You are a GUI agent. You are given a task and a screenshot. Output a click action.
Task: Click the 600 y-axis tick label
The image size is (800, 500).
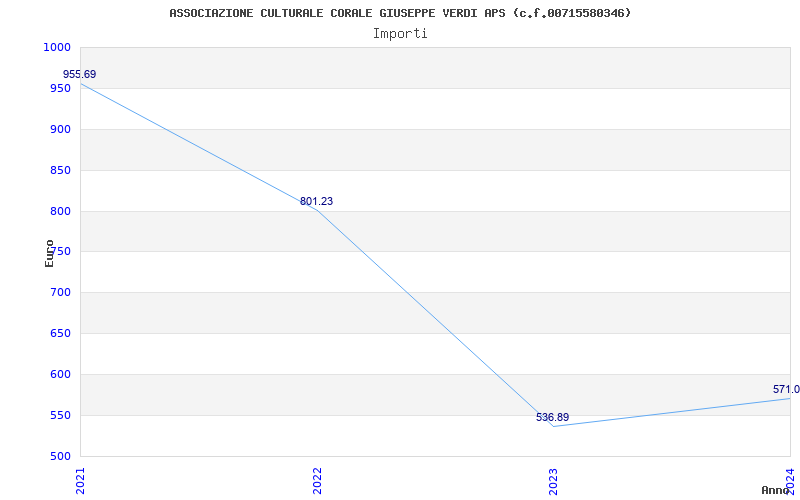pyautogui.click(x=60, y=374)
